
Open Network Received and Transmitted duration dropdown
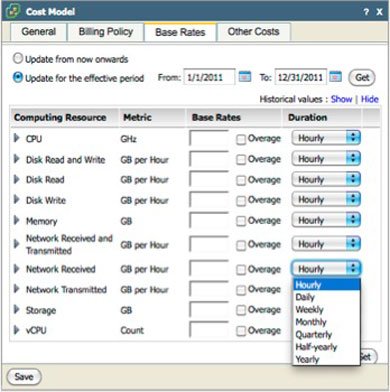[326, 244]
